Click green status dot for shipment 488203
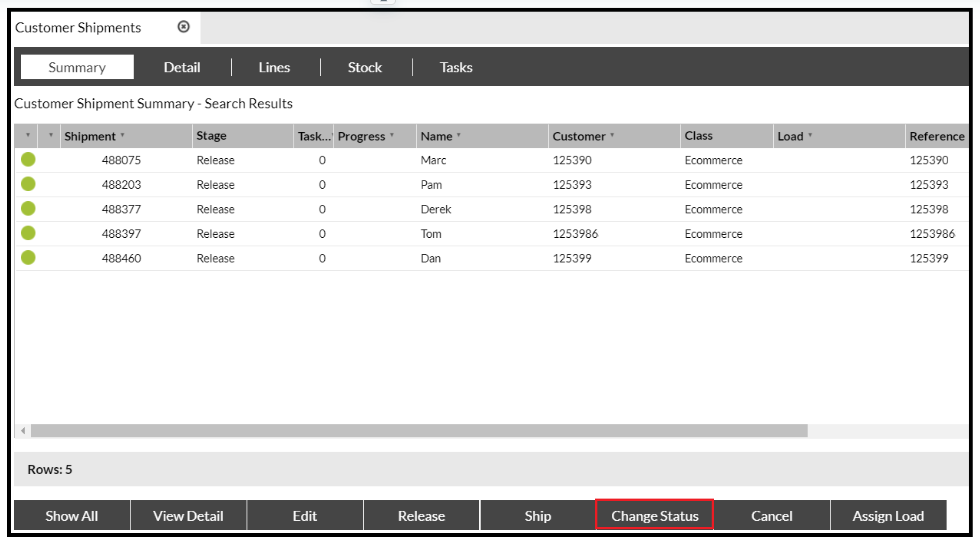This screenshot has height=547, width=980. (28, 184)
